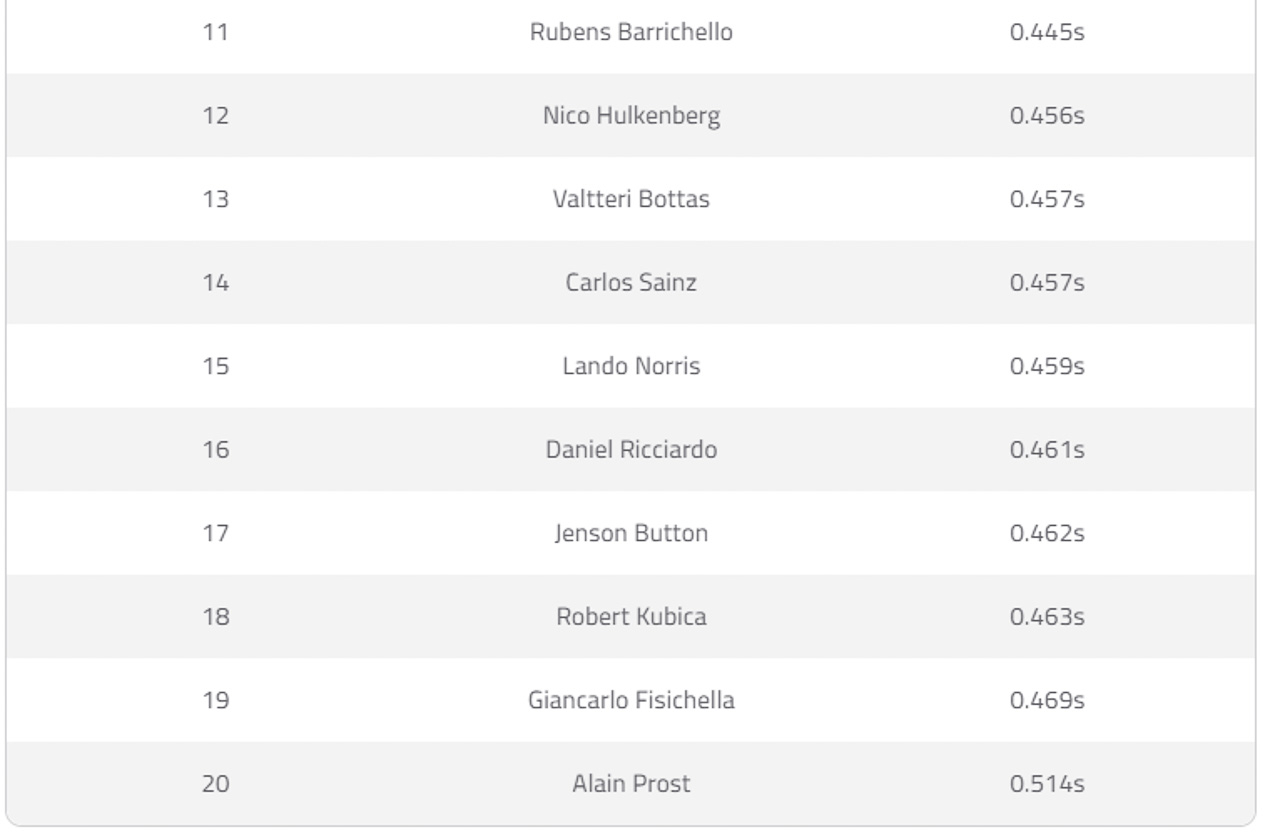Click Giancarlo Fisichella's name

[x=631, y=700]
